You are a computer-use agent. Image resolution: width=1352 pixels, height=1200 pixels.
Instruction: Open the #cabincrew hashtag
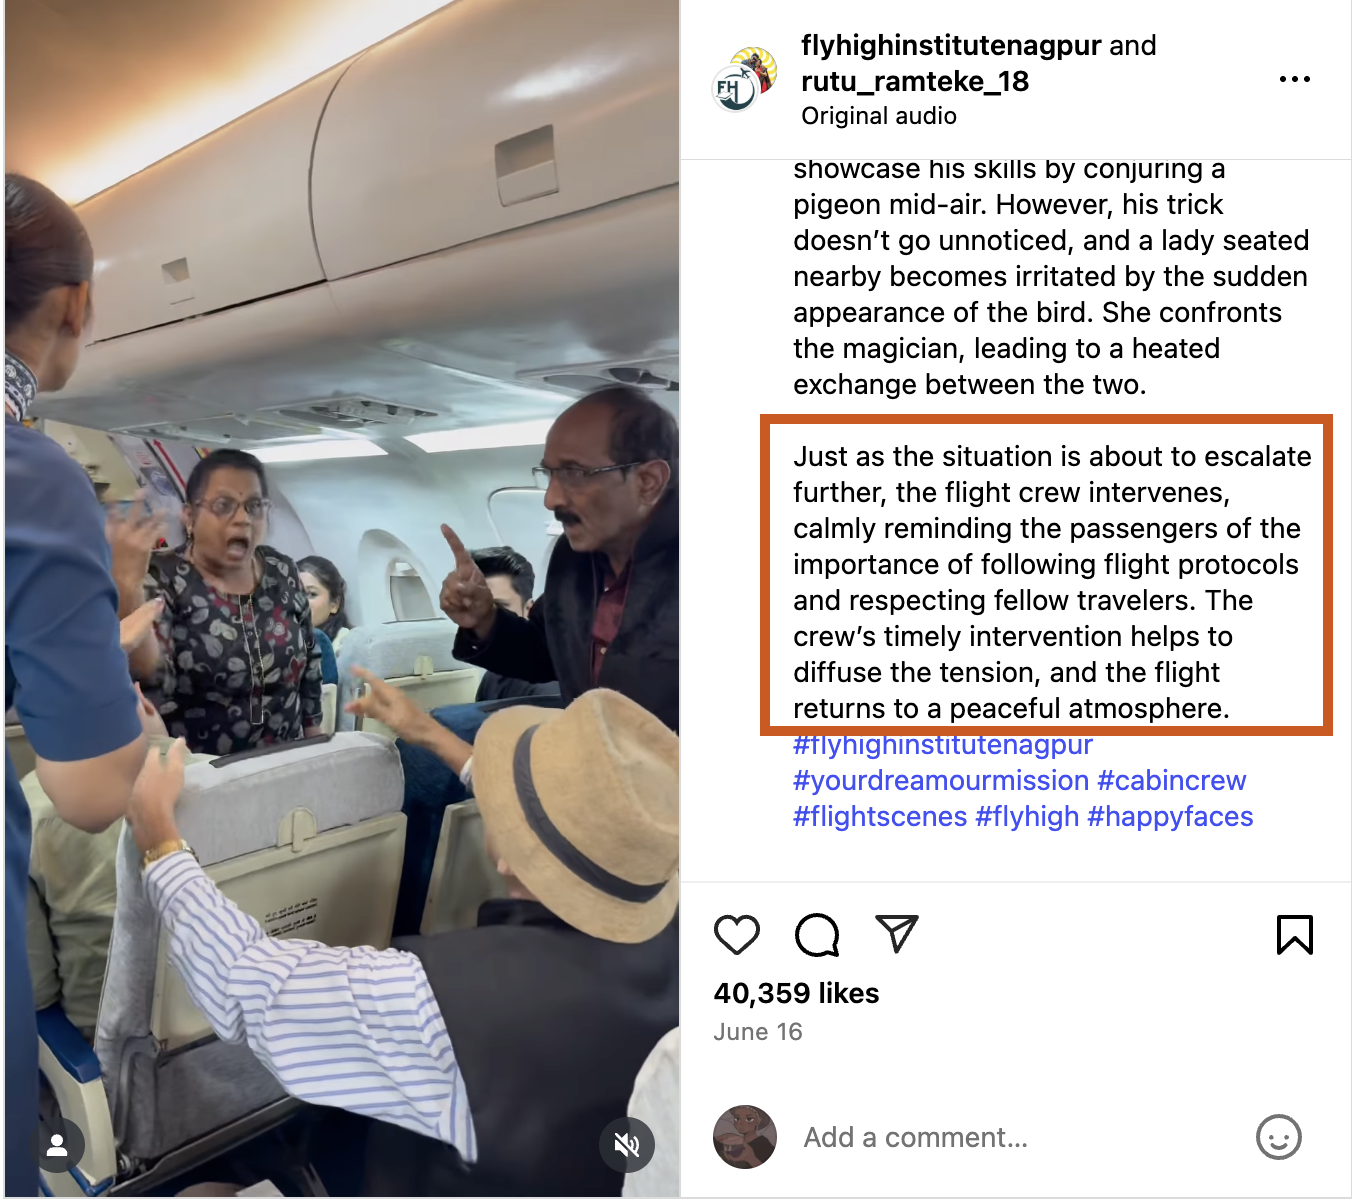(1172, 781)
